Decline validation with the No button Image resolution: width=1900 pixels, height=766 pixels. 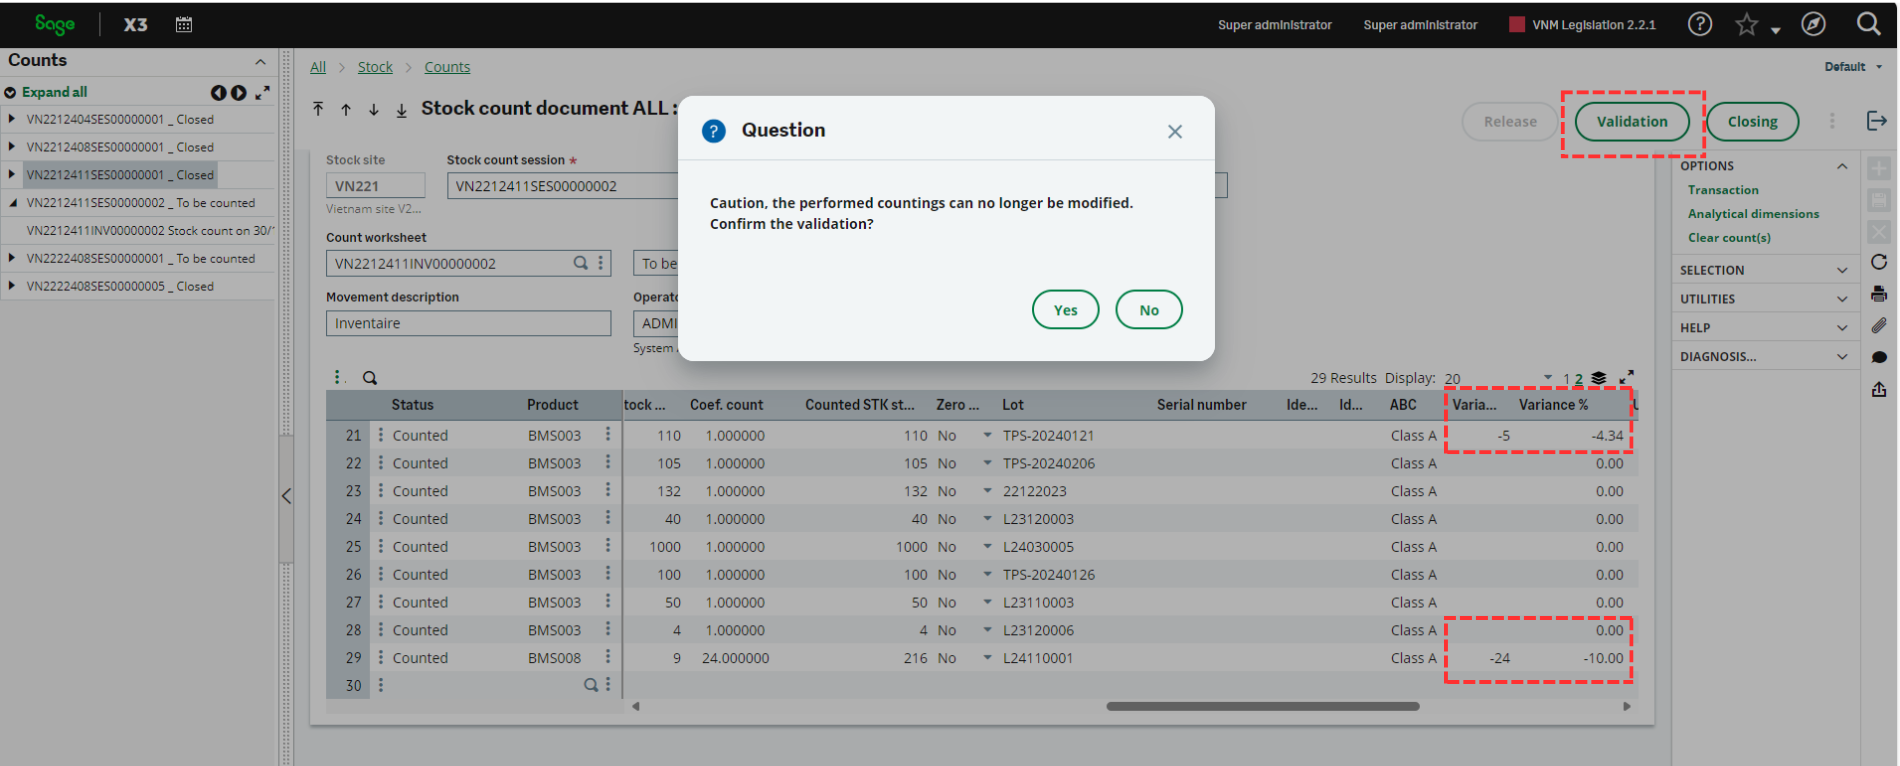coord(1149,310)
